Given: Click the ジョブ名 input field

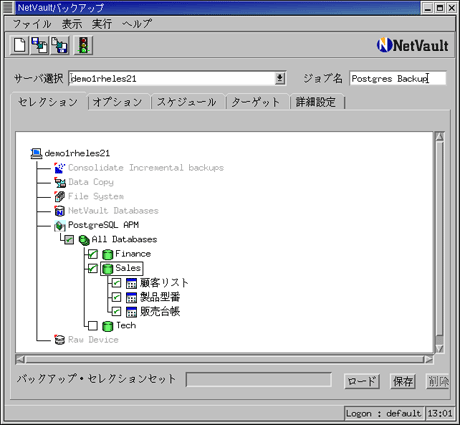Looking at the screenshot, I should [x=398, y=79].
